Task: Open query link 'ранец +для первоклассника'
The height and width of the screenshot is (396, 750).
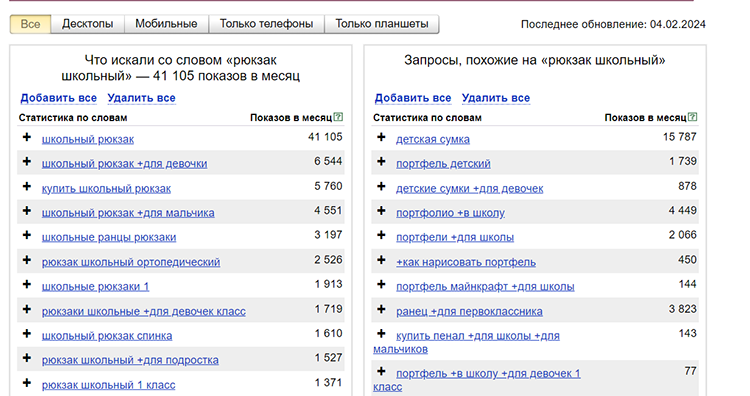Action: point(469,311)
